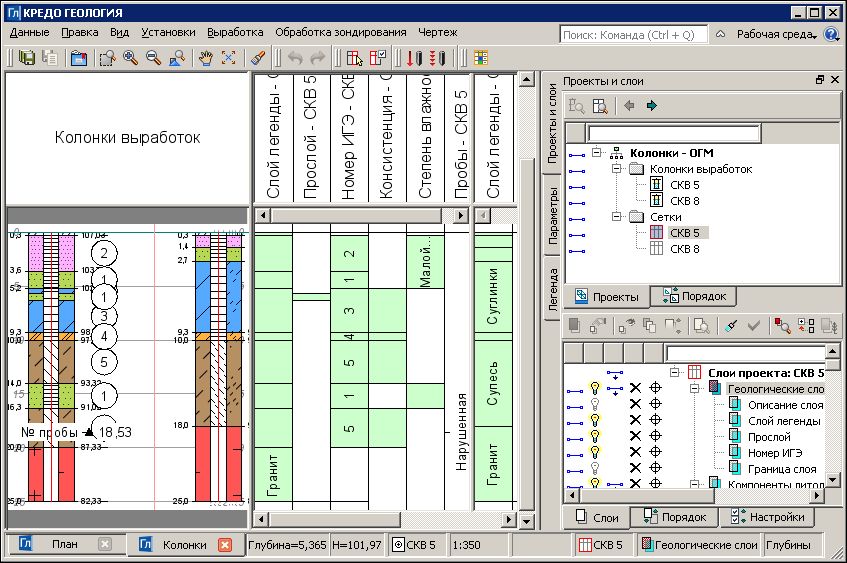The image size is (847, 563).
Task: Click the Глубины status bar entry
Action: click(788, 545)
